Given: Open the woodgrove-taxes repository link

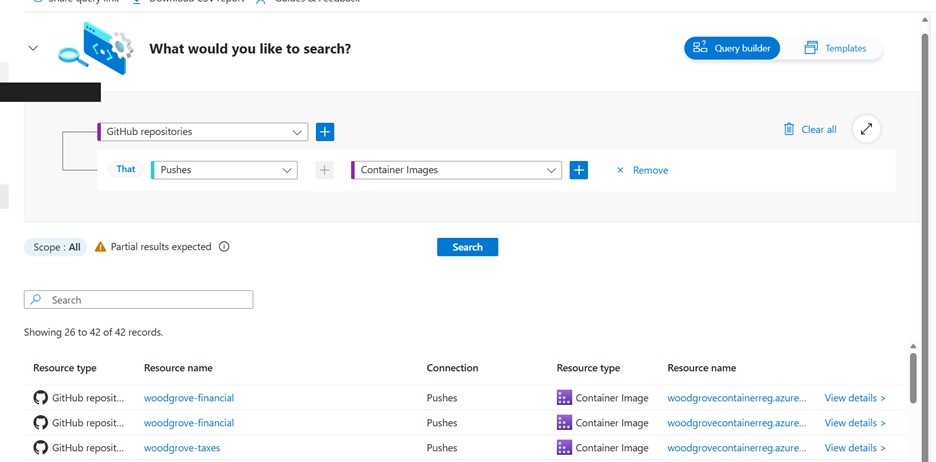Looking at the screenshot, I should click(182, 448).
